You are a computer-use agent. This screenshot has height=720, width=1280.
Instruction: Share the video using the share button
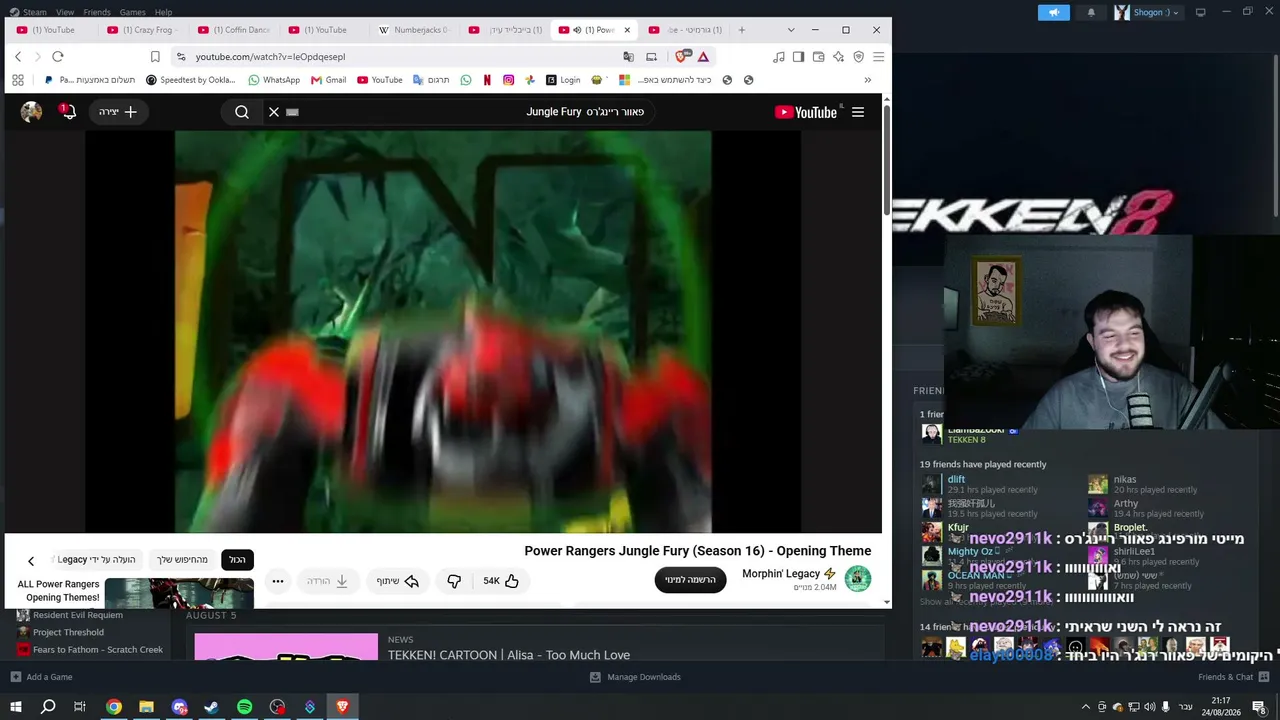(398, 581)
